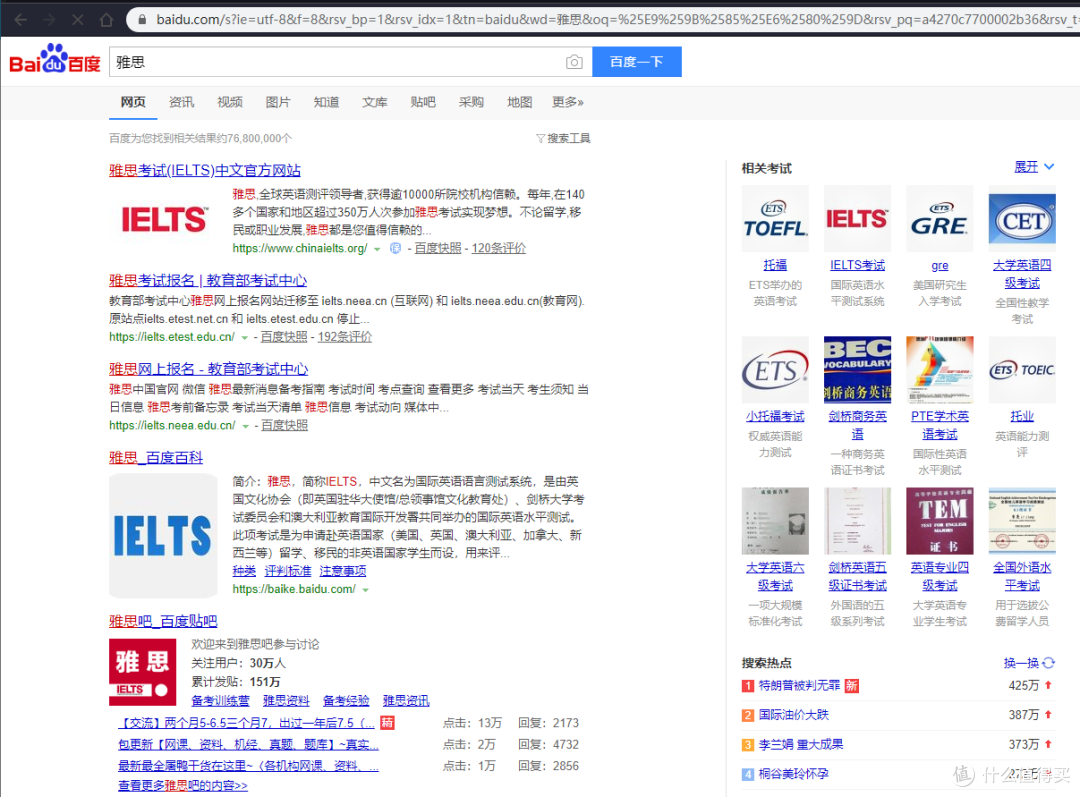Open 包更新【网课、资料、机经 tieba post
The width and height of the screenshot is (1080, 797).
248,745
